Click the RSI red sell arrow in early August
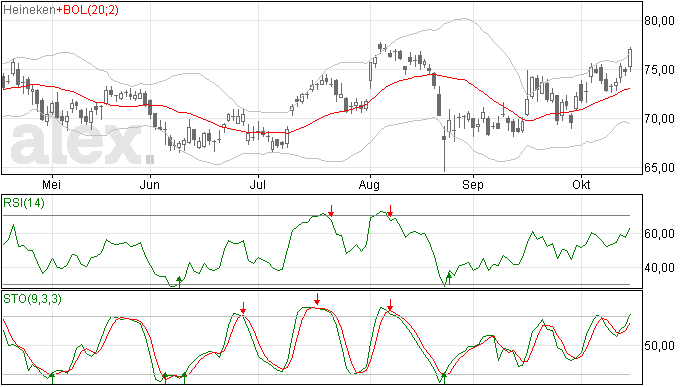 click(x=390, y=211)
